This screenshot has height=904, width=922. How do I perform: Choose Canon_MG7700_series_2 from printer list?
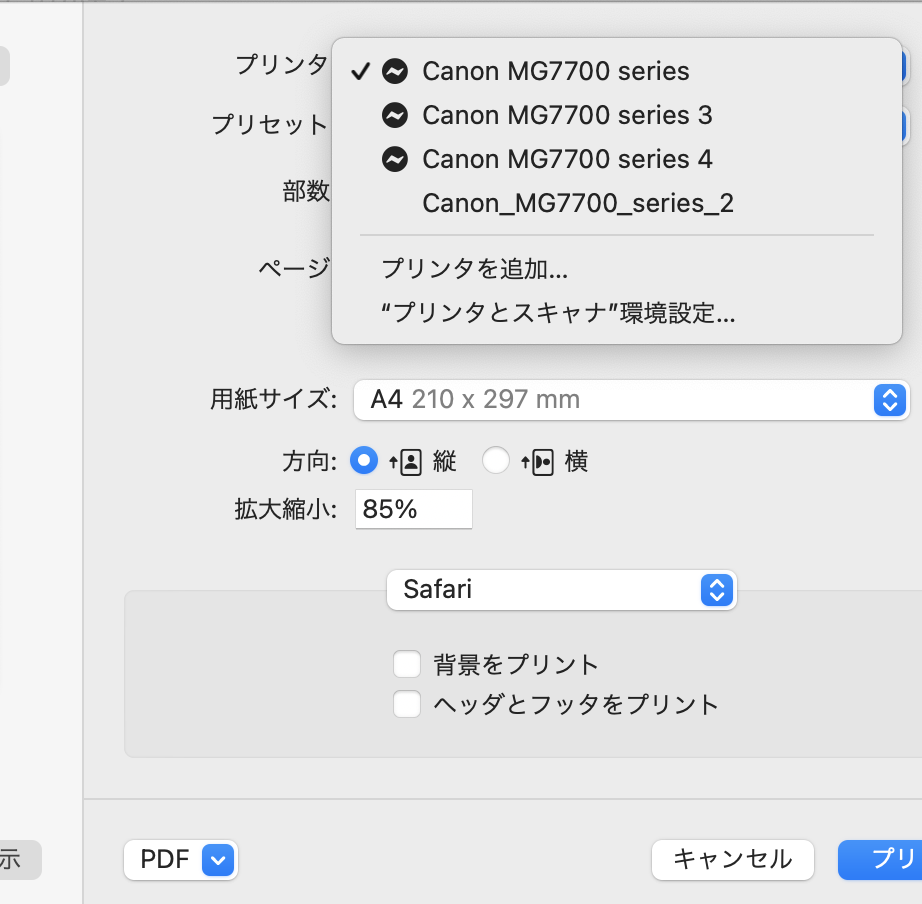tap(578, 204)
